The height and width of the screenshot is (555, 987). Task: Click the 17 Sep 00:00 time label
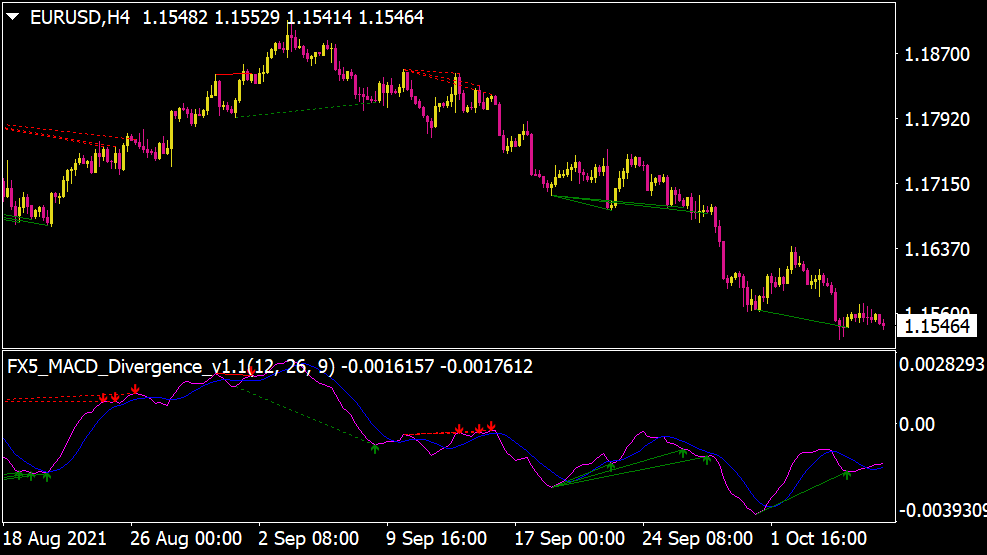pos(570,539)
